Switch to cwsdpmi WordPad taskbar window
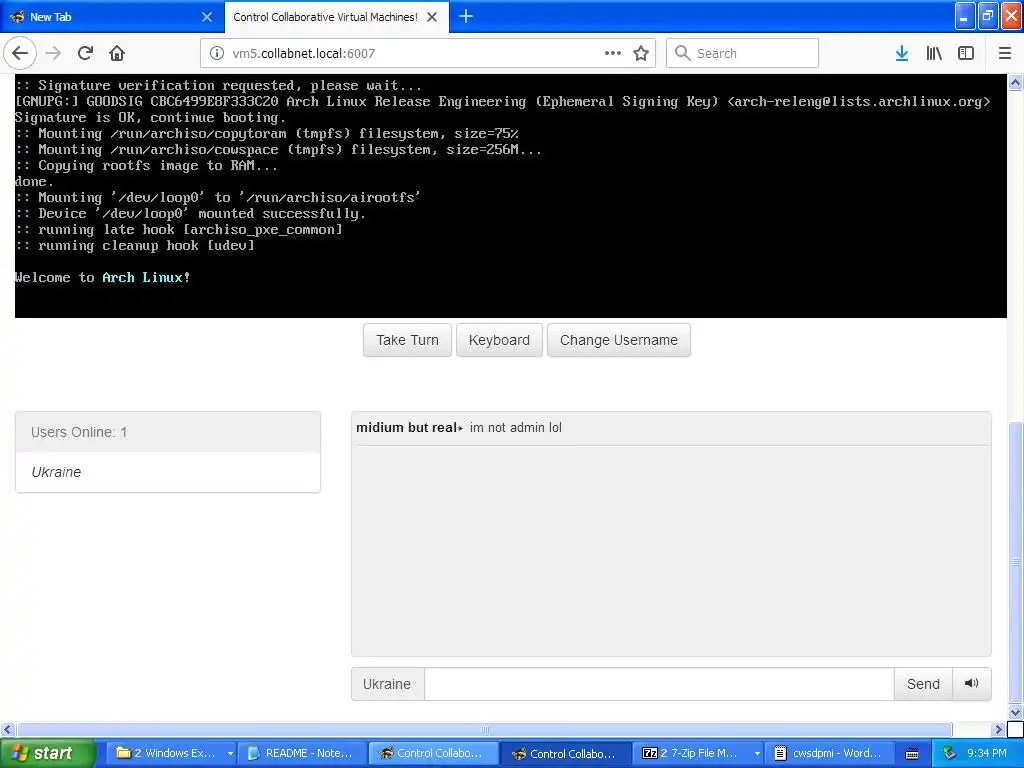 (829, 753)
